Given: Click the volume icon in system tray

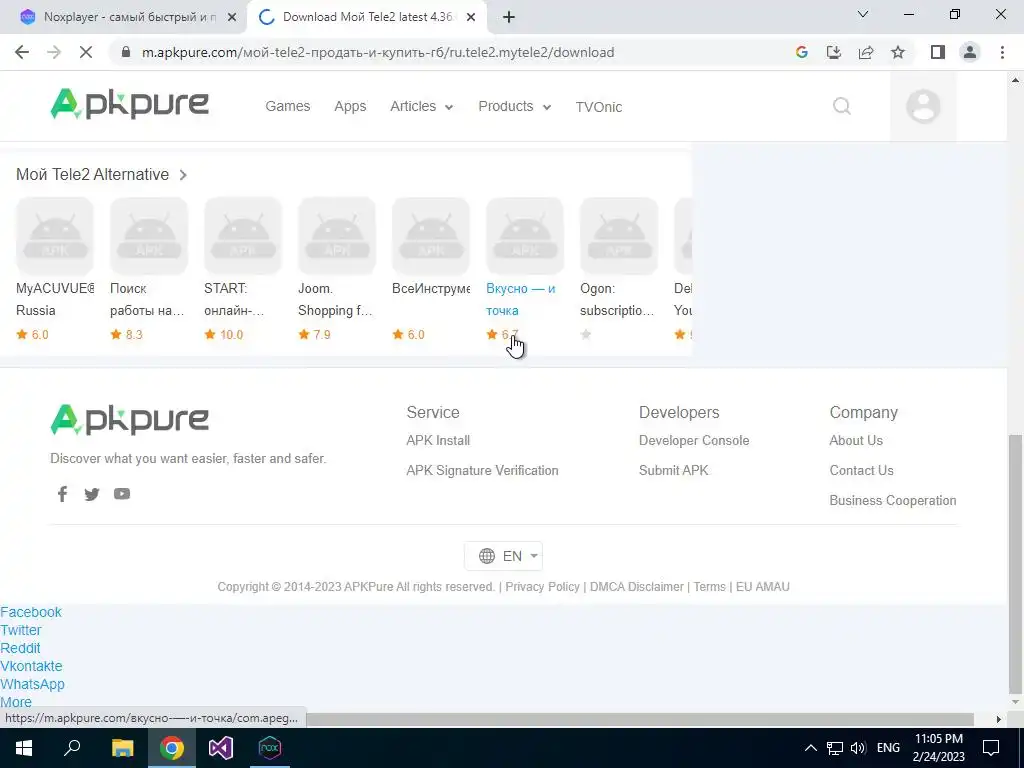Looking at the screenshot, I should click(858, 748).
